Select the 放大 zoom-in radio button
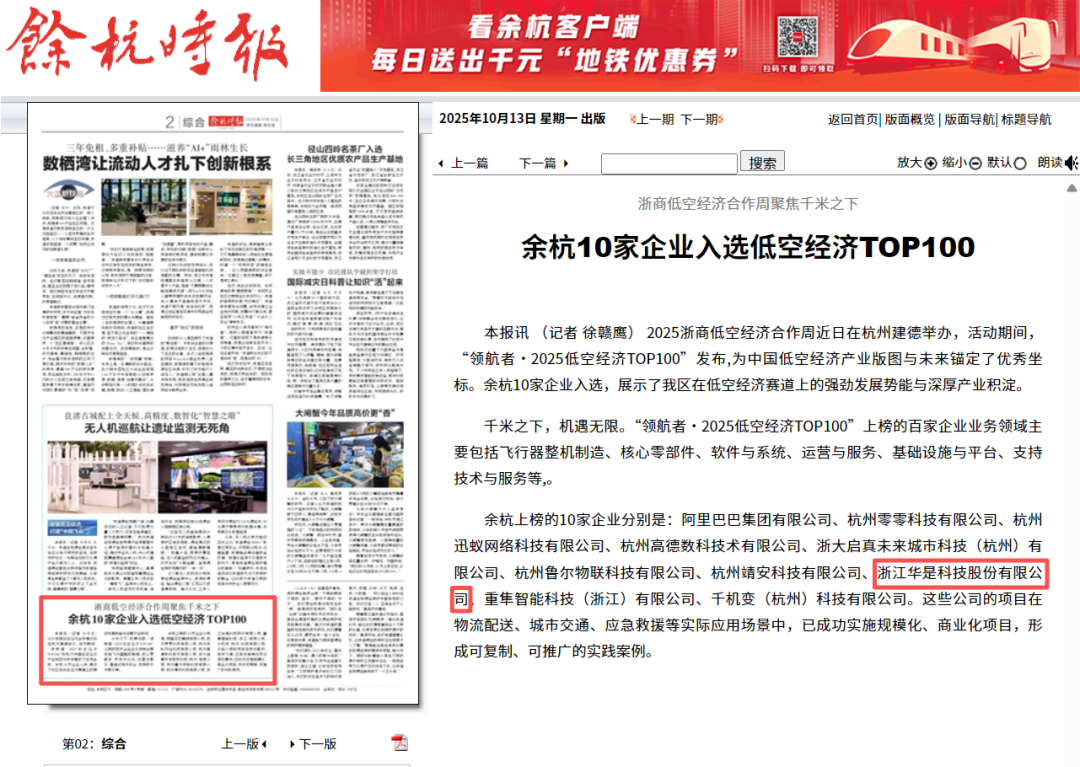Viewport: 1080px width, 767px height. (931, 163)
